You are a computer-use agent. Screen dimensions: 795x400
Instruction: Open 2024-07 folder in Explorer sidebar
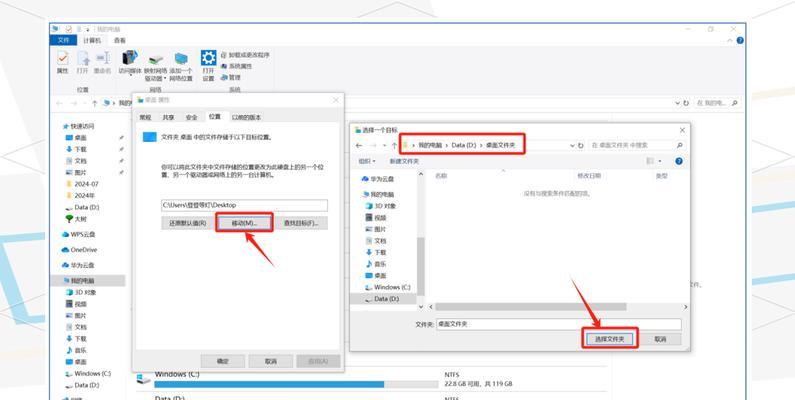click(x=83, y=184)
